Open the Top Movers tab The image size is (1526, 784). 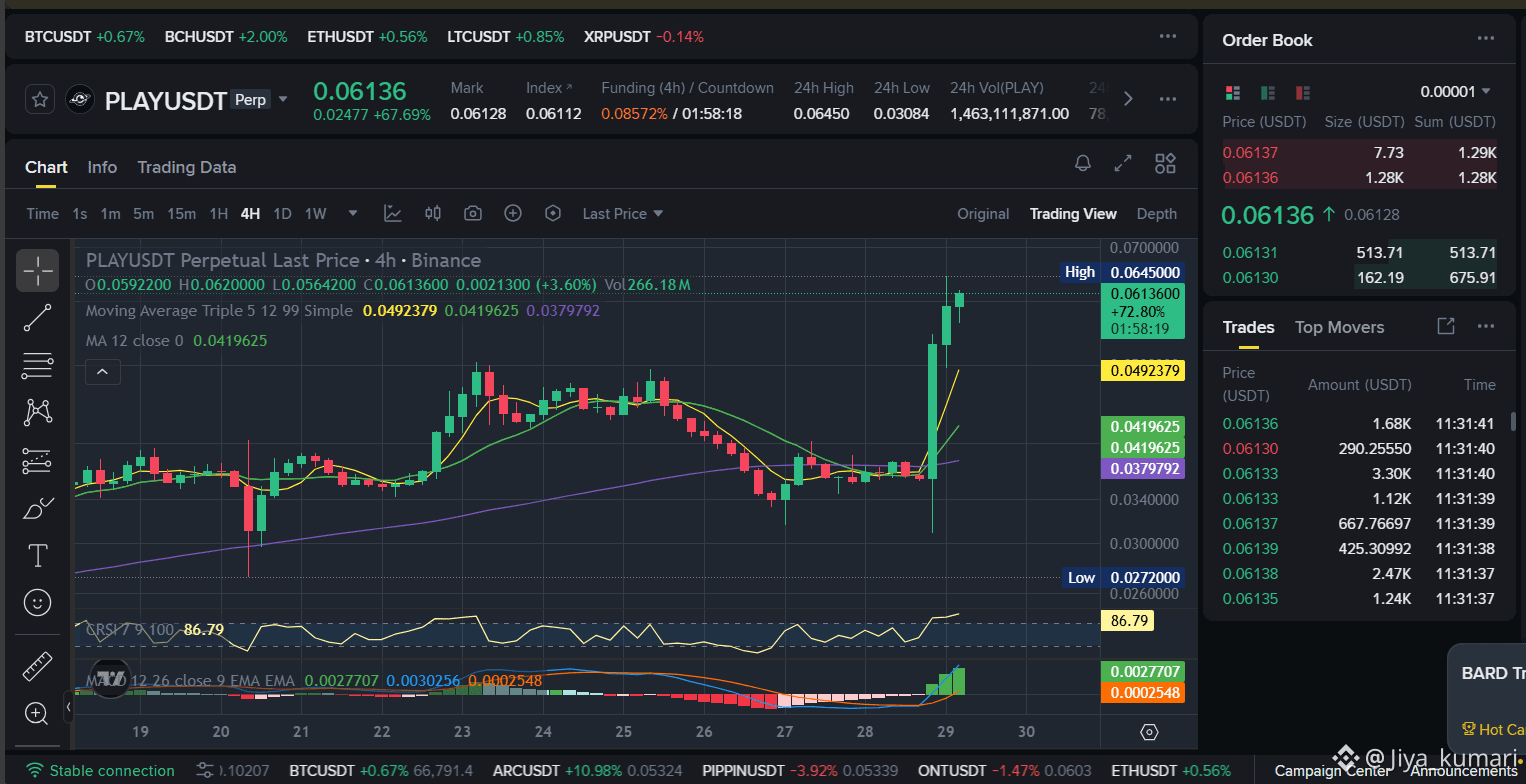pos(1339,327)
